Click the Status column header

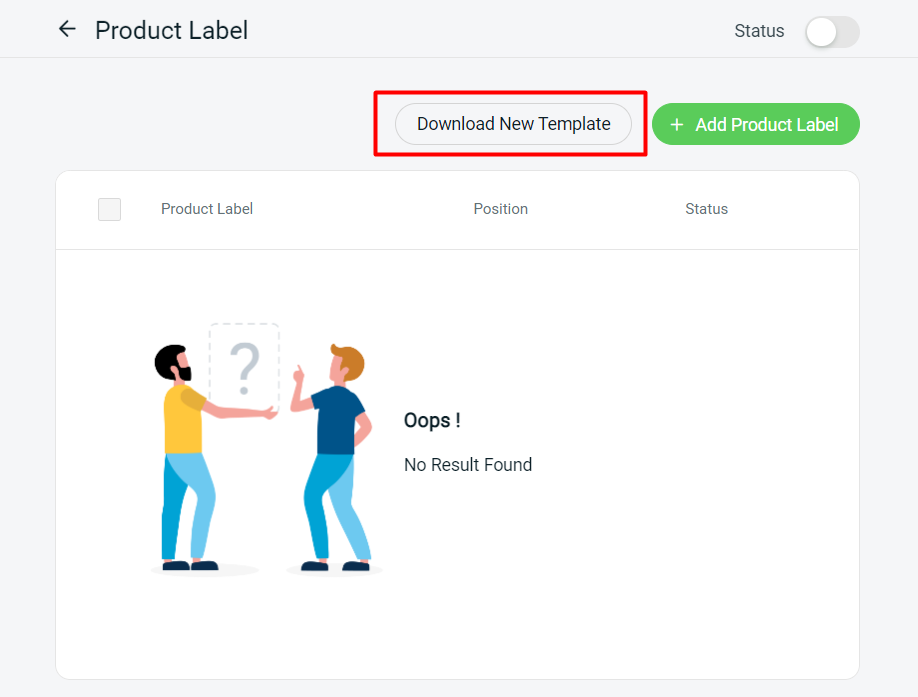click(x=706, y=209)
